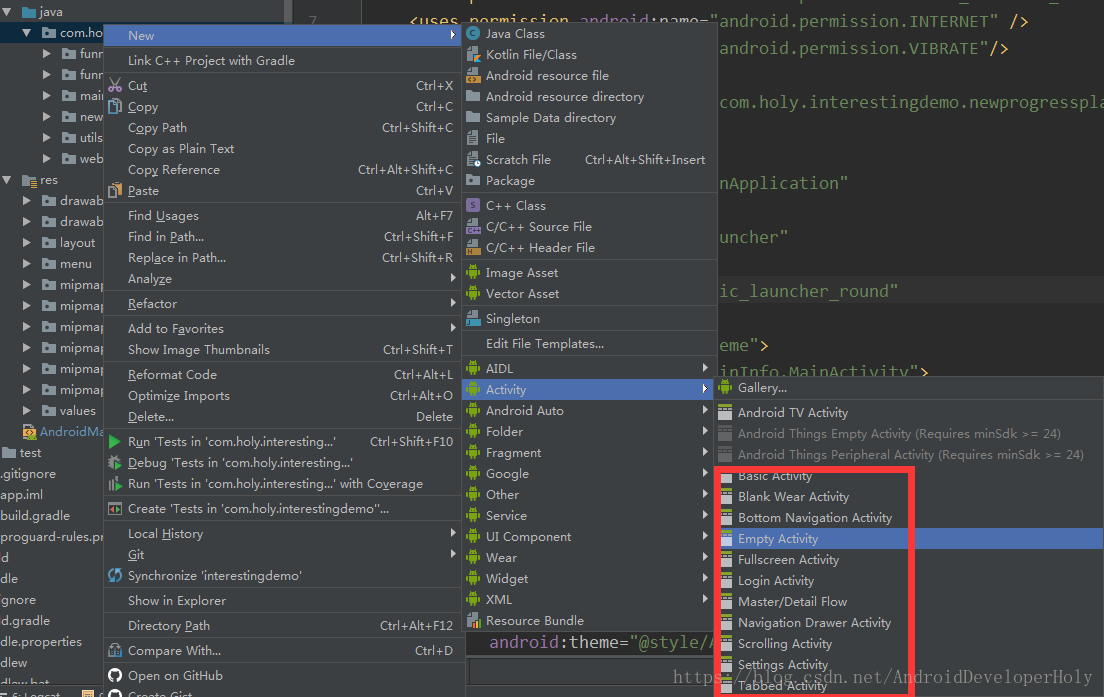The width and height of the screenshot is (1104, 697).
Task: Choose Scrolling Activity template
Action: coord(909,644)
